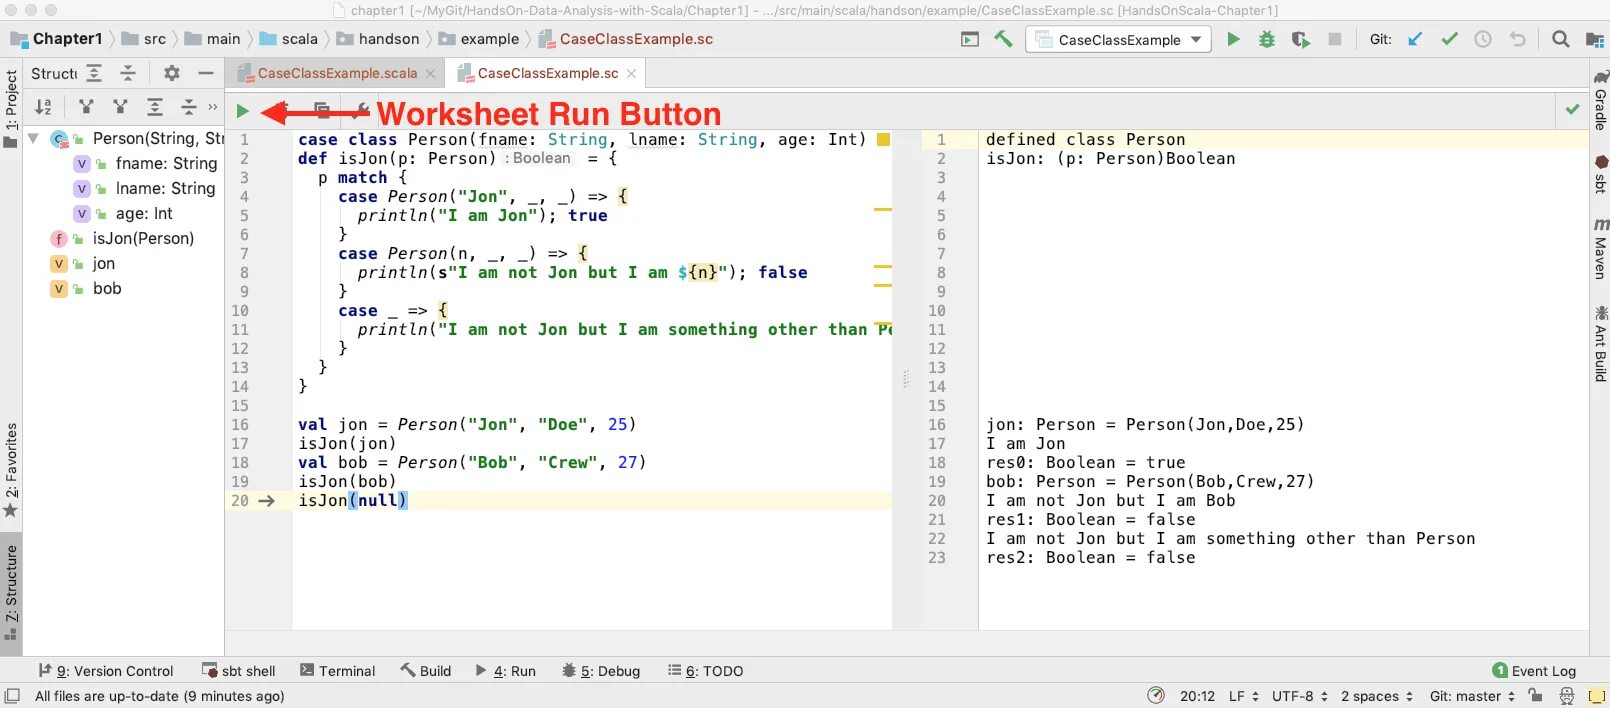
Task: Start the Debug bug icon in toolbar
Action: click(x=1267, y=39)
